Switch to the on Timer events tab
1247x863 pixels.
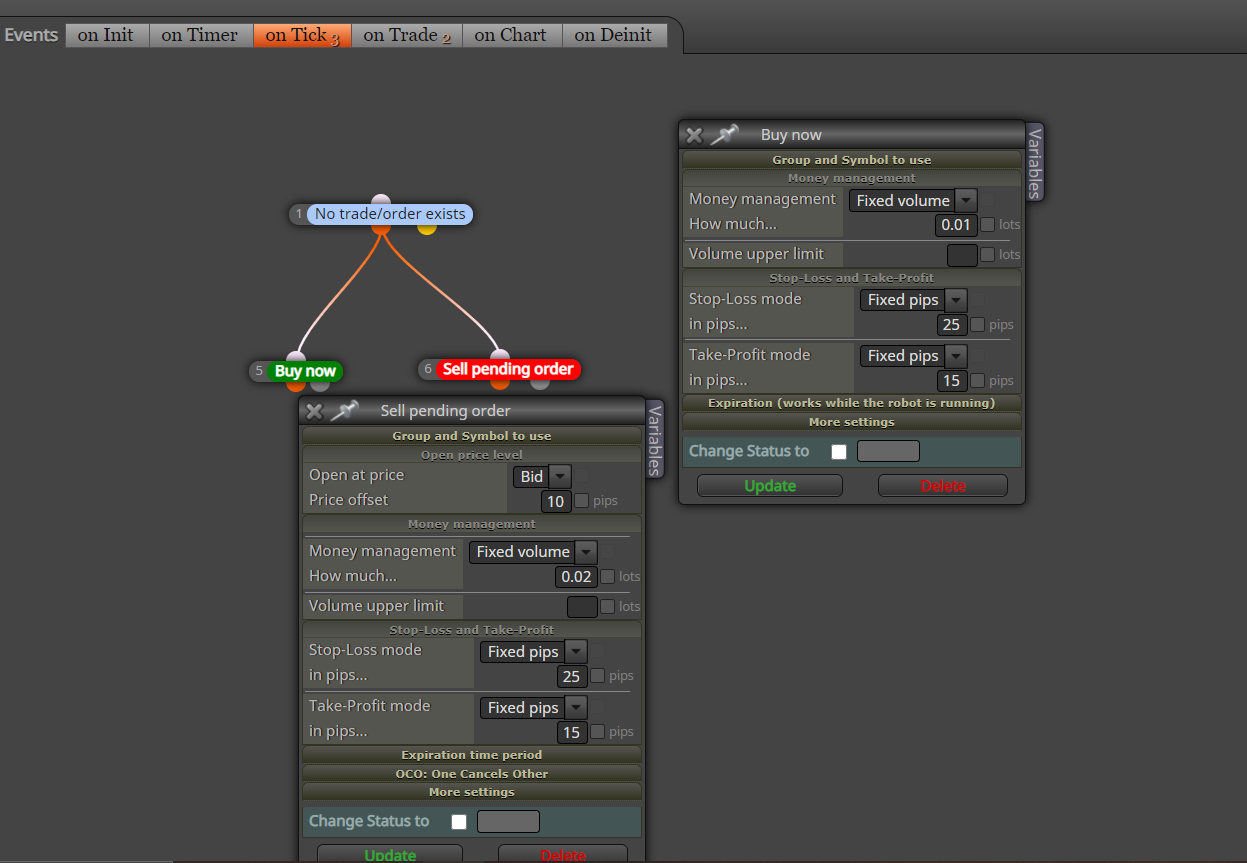201,35
